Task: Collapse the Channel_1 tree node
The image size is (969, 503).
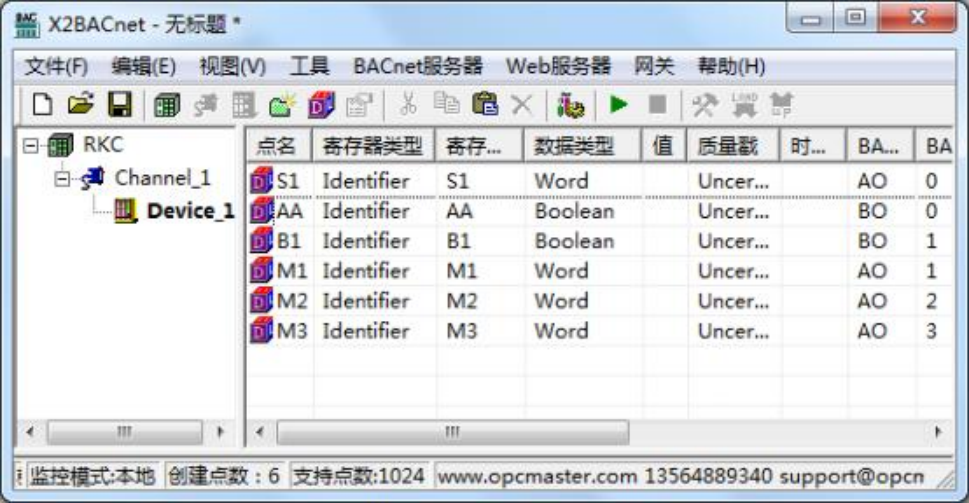Action: click(62, 179)
